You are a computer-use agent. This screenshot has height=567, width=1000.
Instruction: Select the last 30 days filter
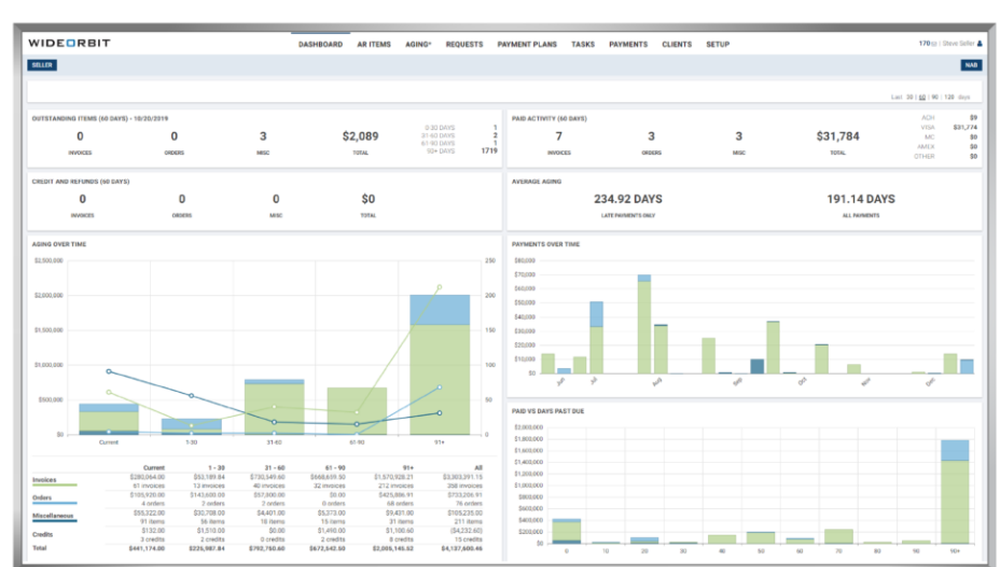coord(909,97)
